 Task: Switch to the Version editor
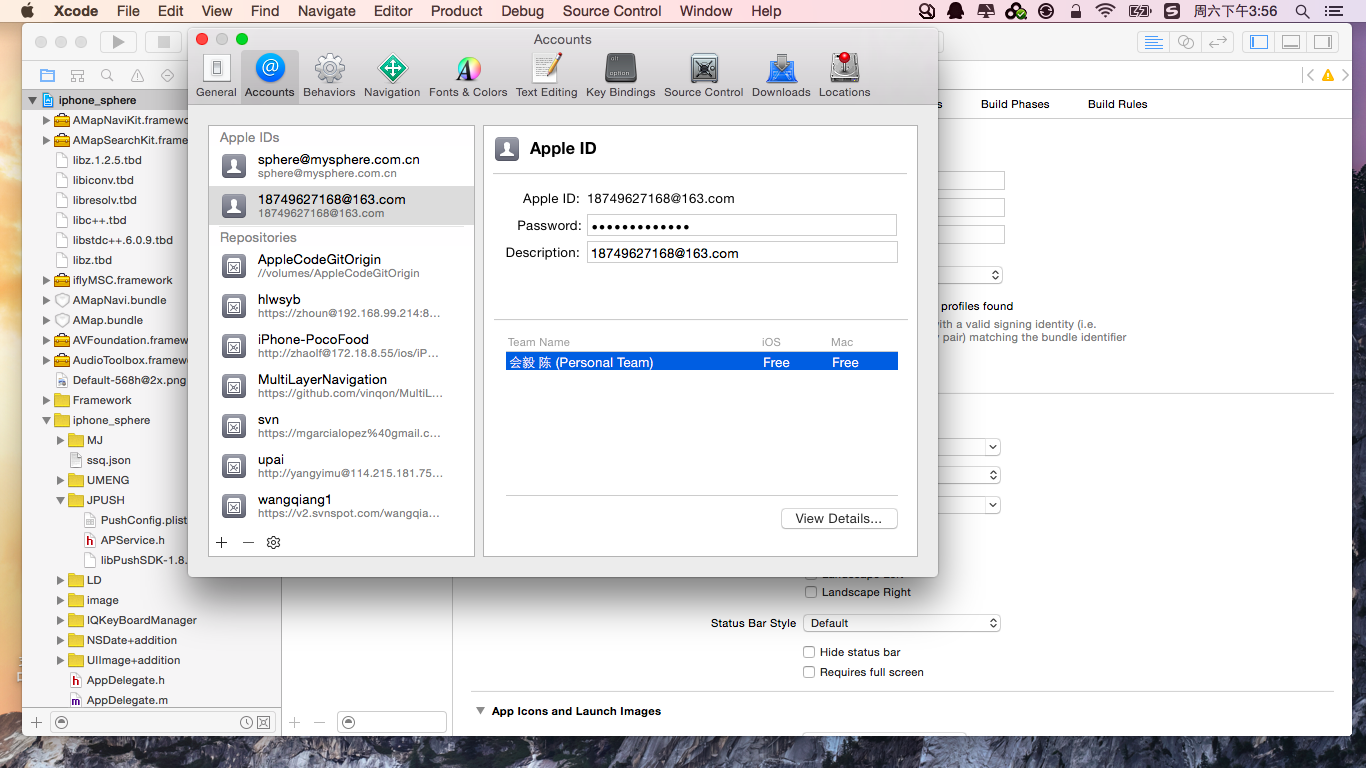point(1217,42)
